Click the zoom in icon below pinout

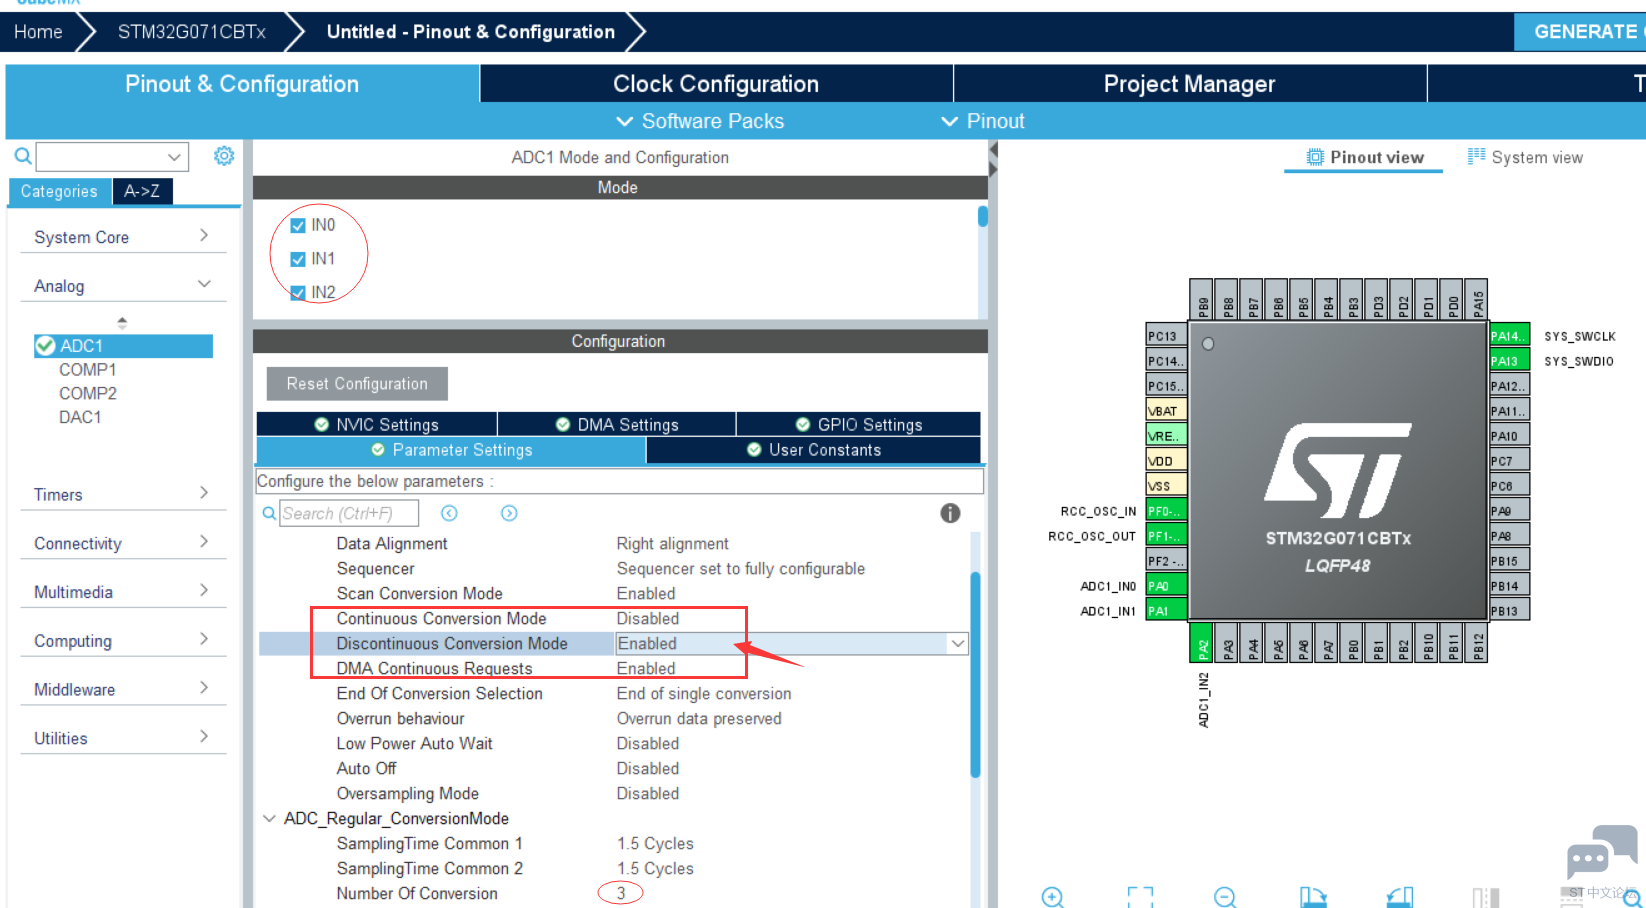[x=1052, y=896]
